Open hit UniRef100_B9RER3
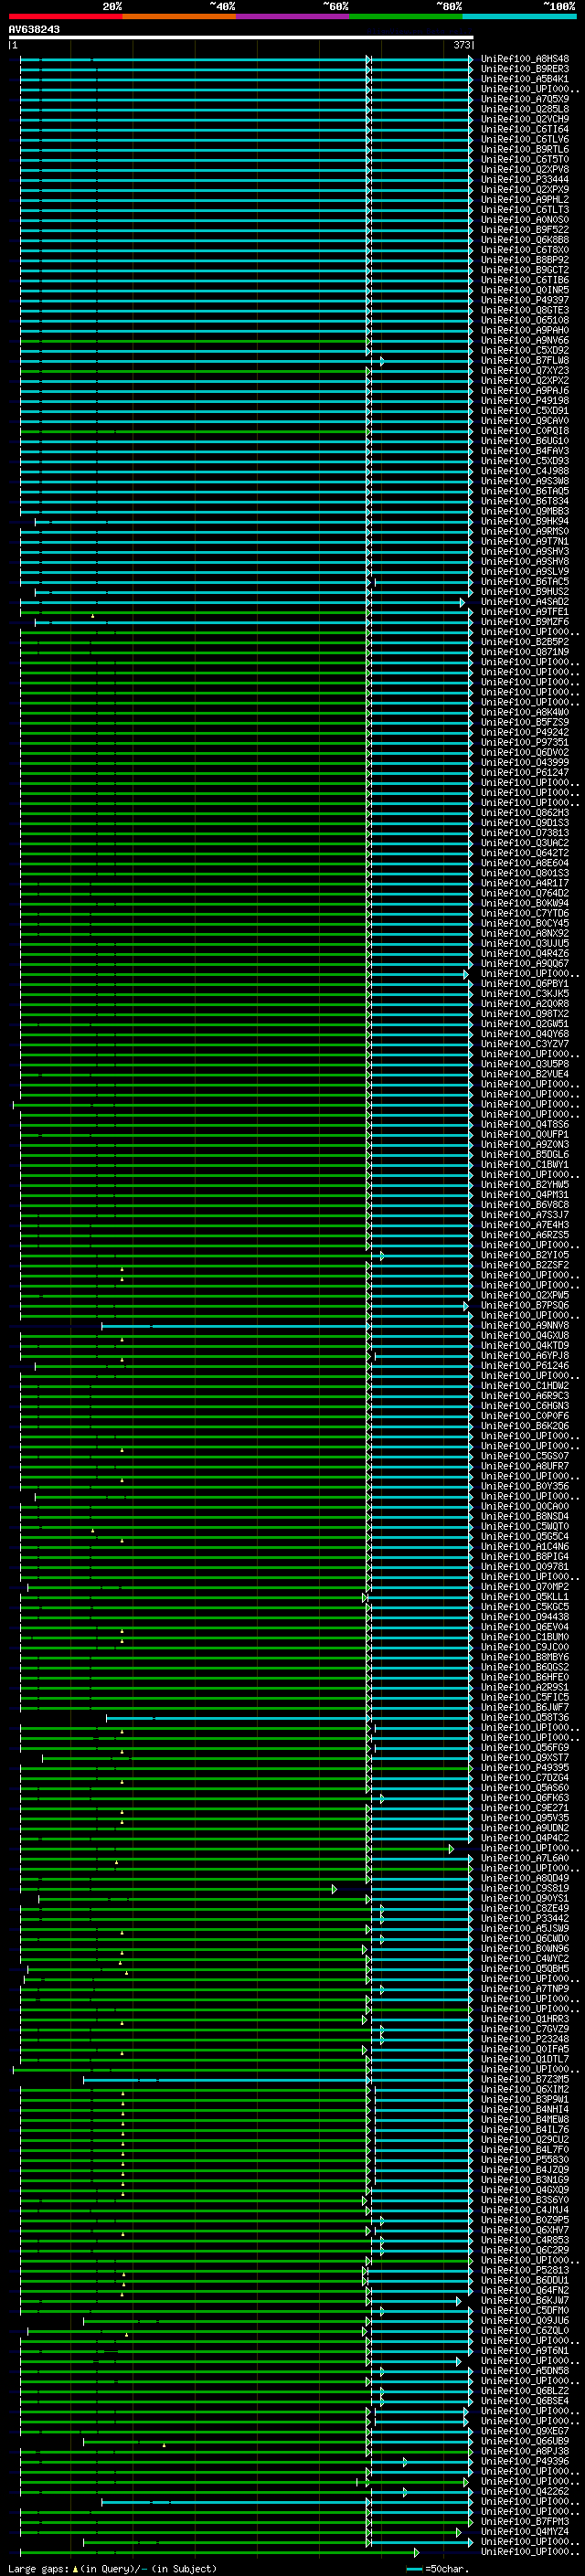This screenshot has width=585, height=2576. coord(525,69)
